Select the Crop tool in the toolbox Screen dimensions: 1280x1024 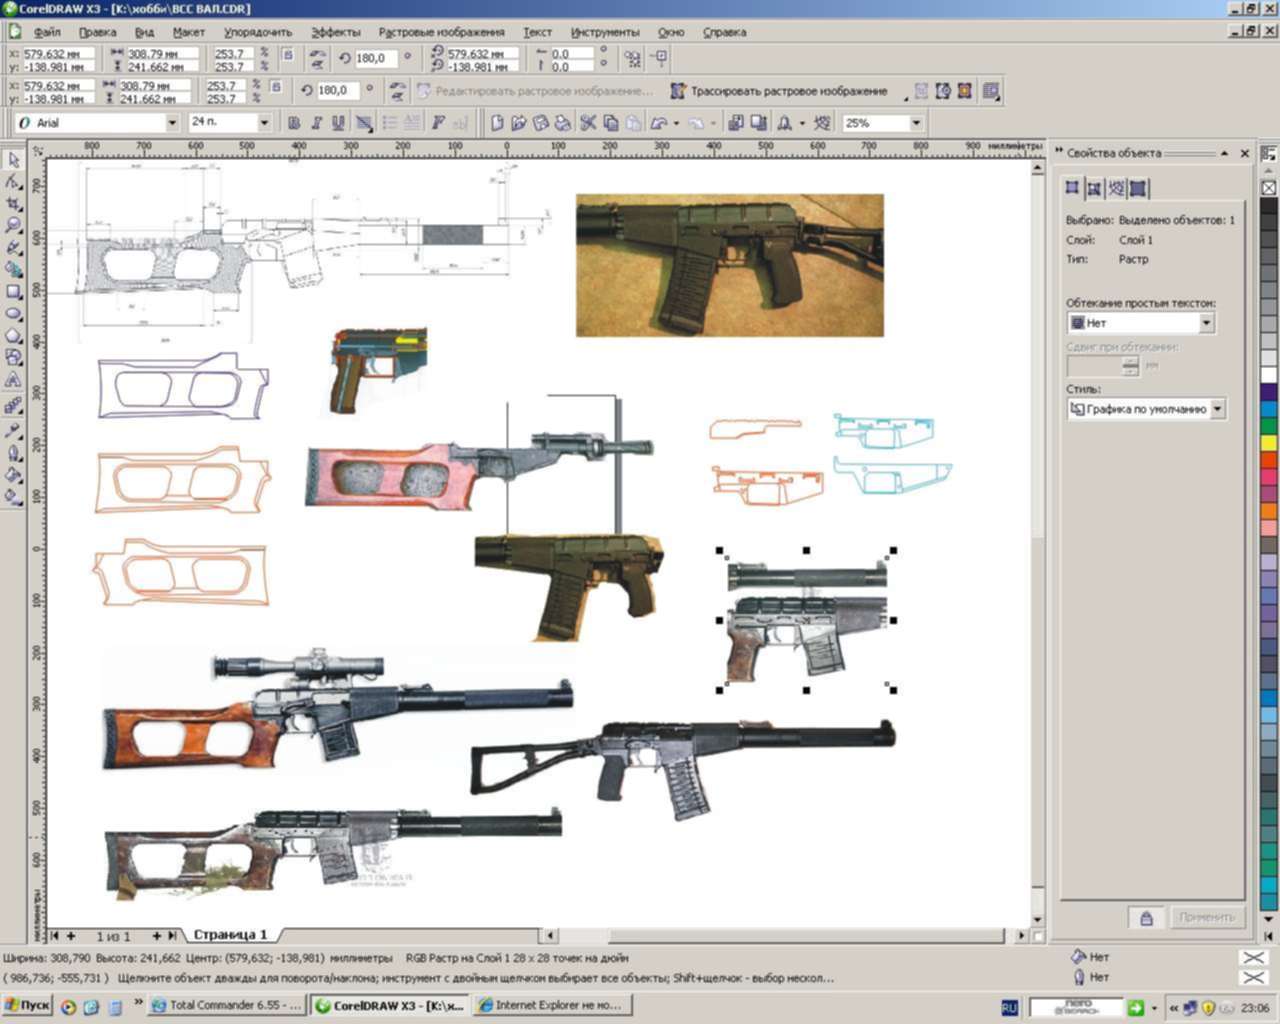point(13,204)
